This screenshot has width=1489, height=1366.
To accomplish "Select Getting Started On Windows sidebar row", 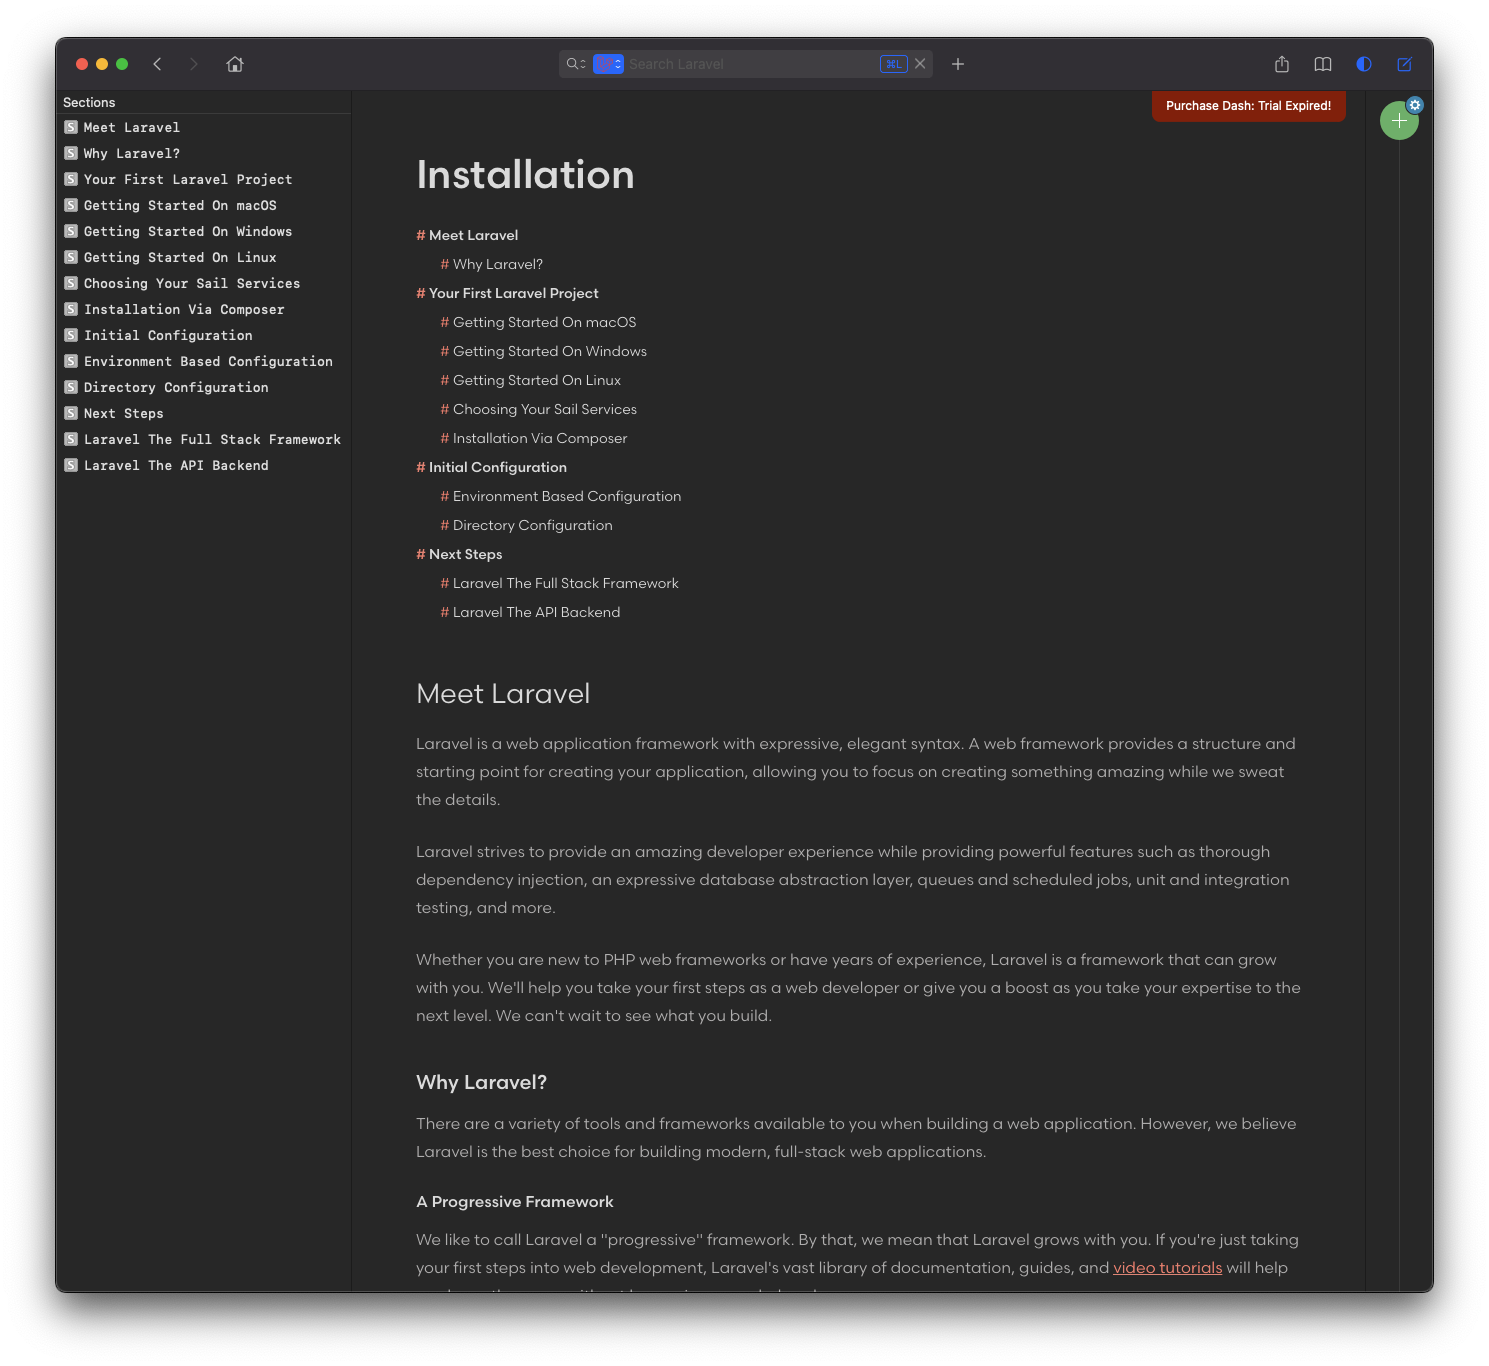I will 204,232.
